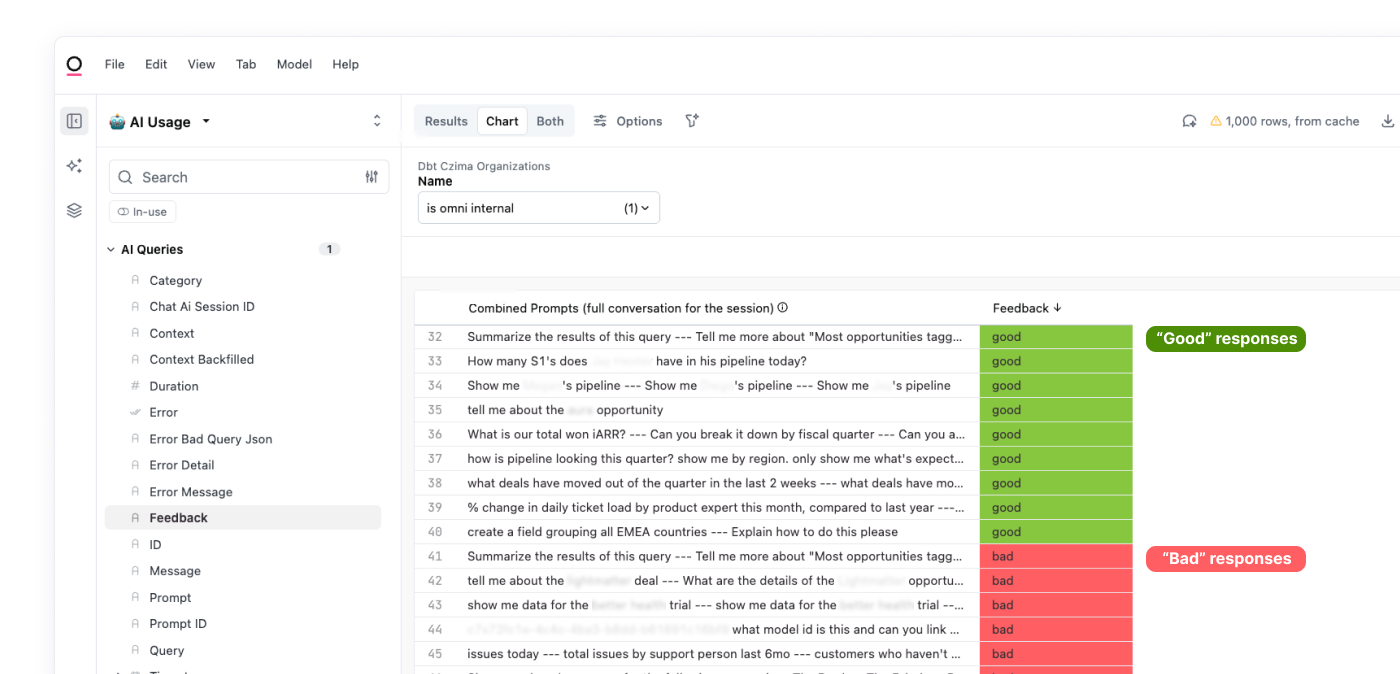Click the Duration numeric field icon
The height and width of the screenshot is (674, 1400).
[x=136, y=385]
